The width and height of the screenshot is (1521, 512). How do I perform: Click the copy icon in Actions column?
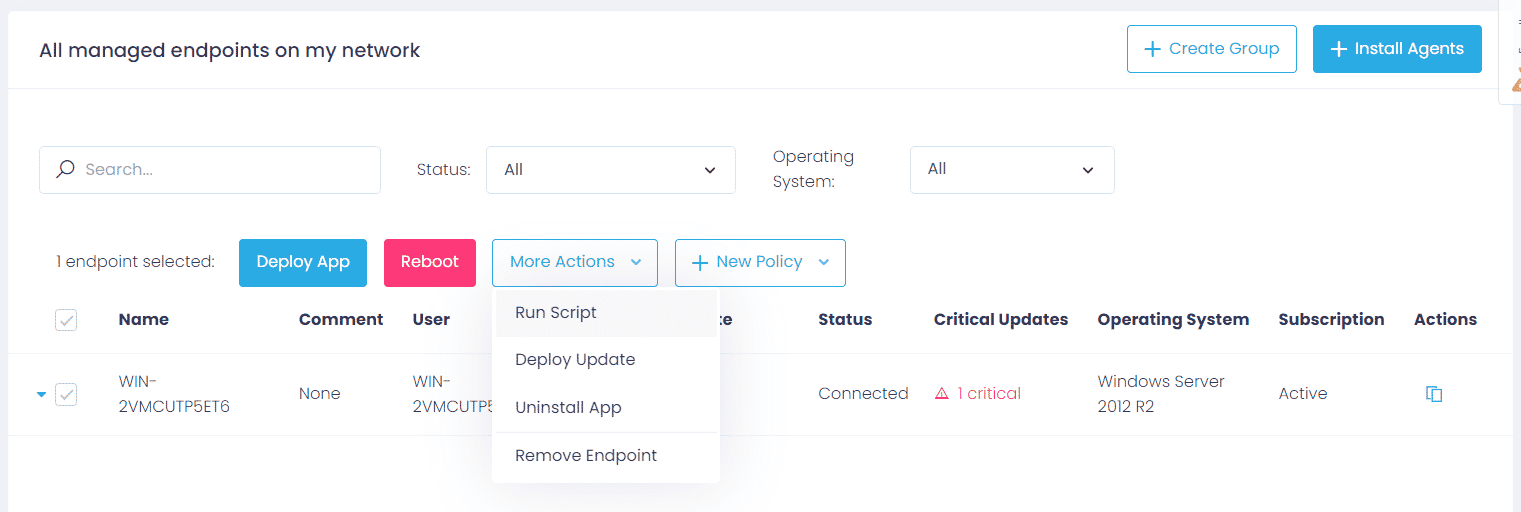(x=1433, y=394)
